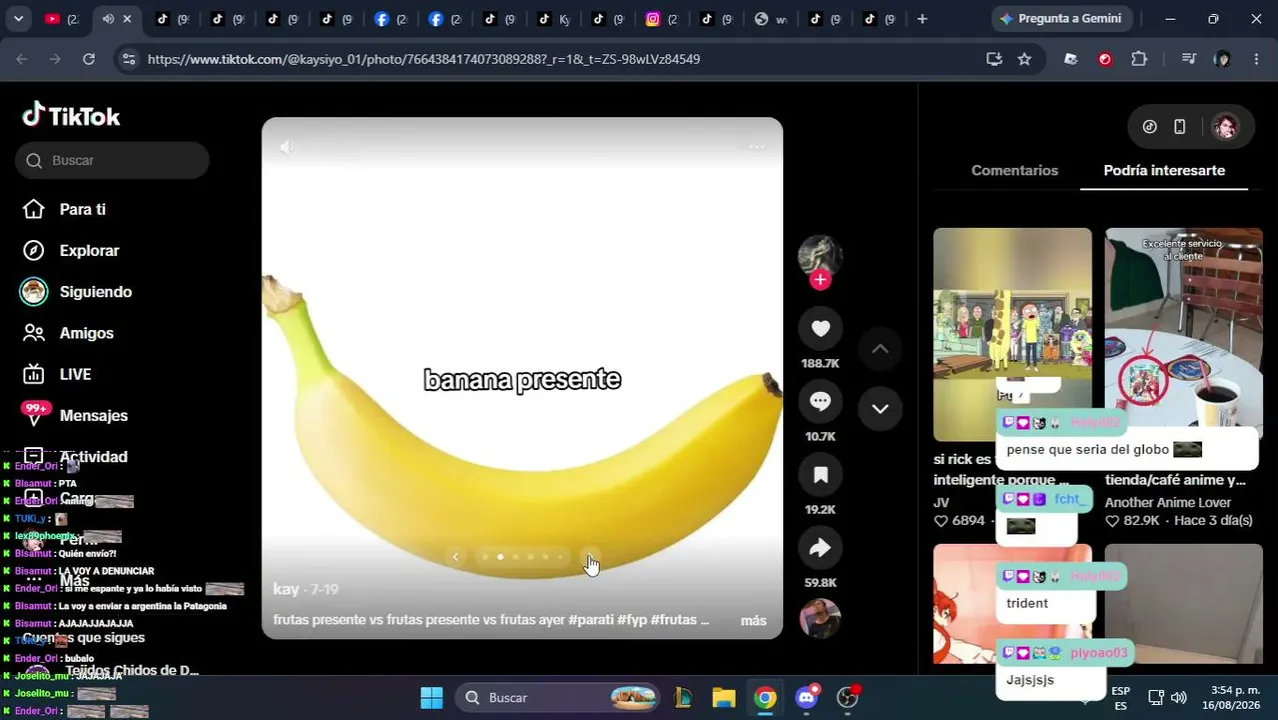Install app icon in address bar
The image size is (1278, 720).
(x=994, y=59)
